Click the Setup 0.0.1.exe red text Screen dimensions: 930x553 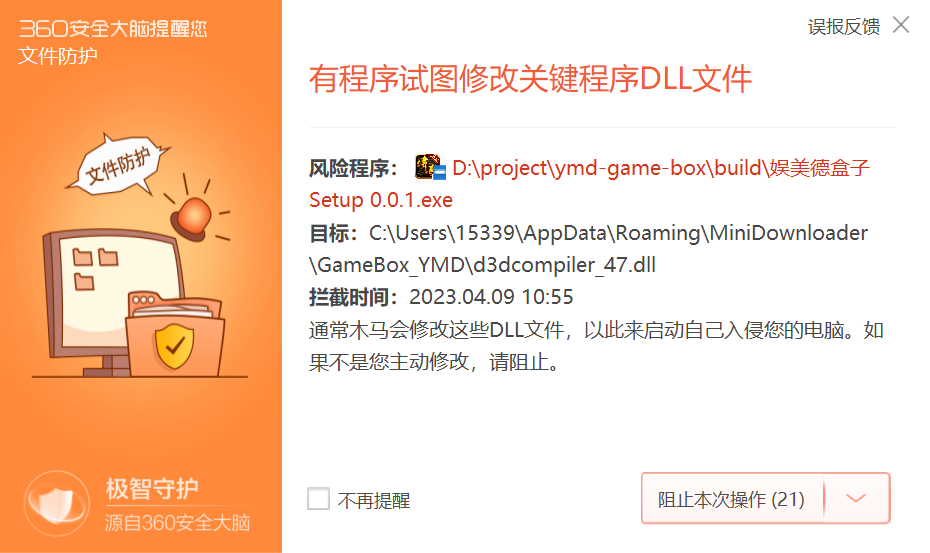381,200
